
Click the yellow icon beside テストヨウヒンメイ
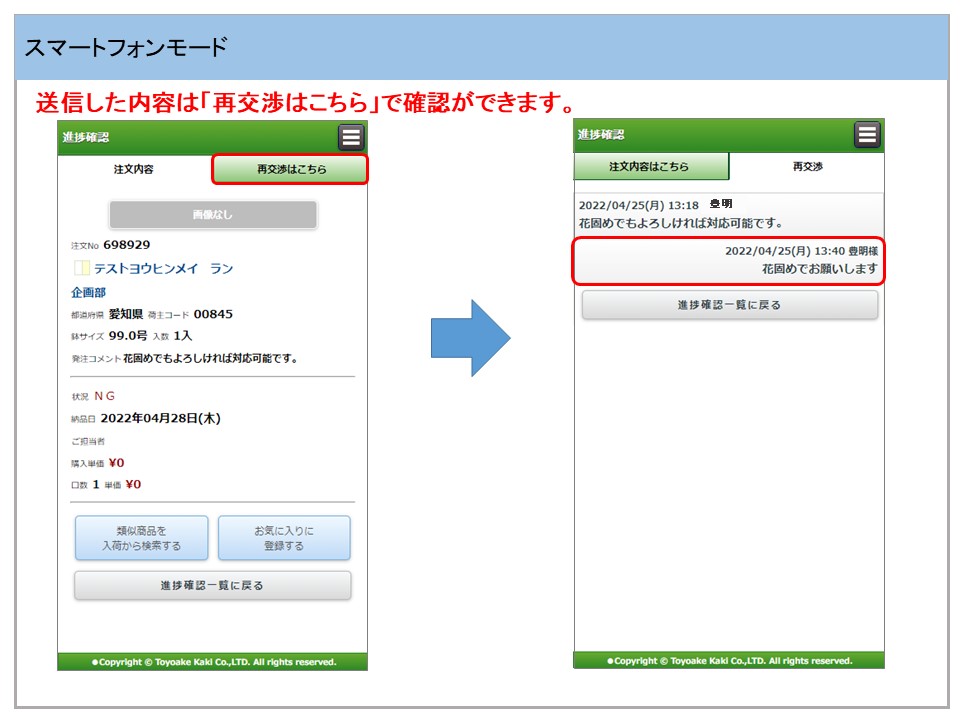(82, 269)
